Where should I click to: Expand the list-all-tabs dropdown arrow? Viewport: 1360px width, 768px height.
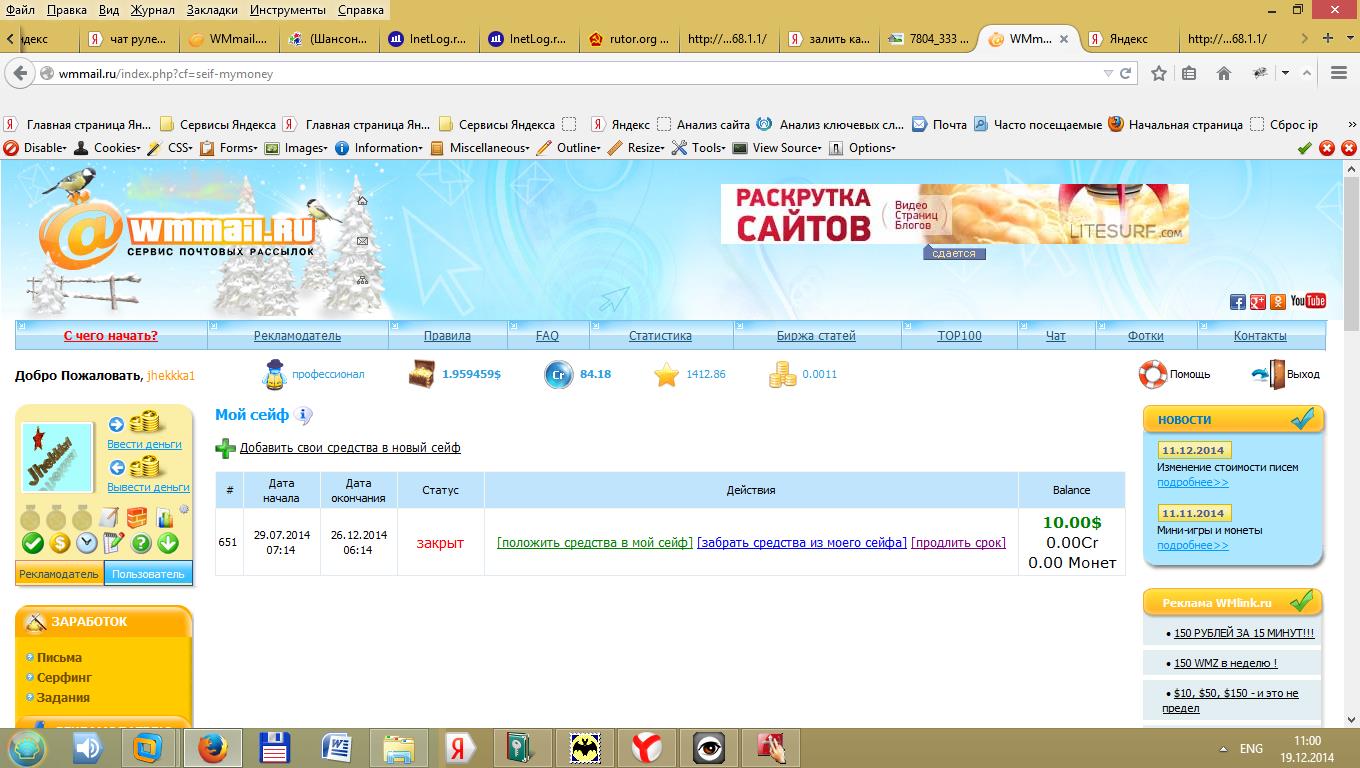point(1350,39)
